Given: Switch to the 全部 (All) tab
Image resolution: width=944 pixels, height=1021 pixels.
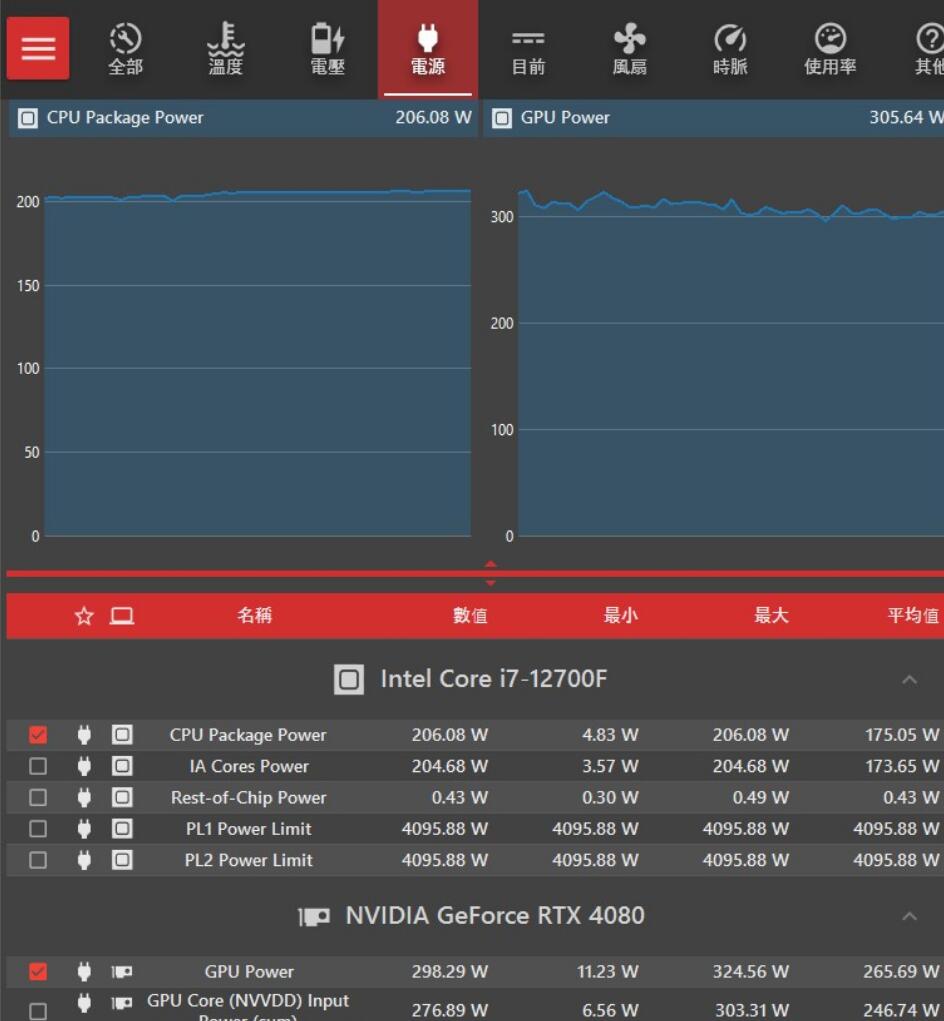Looking at the screenshot, I should pos(125,49).
